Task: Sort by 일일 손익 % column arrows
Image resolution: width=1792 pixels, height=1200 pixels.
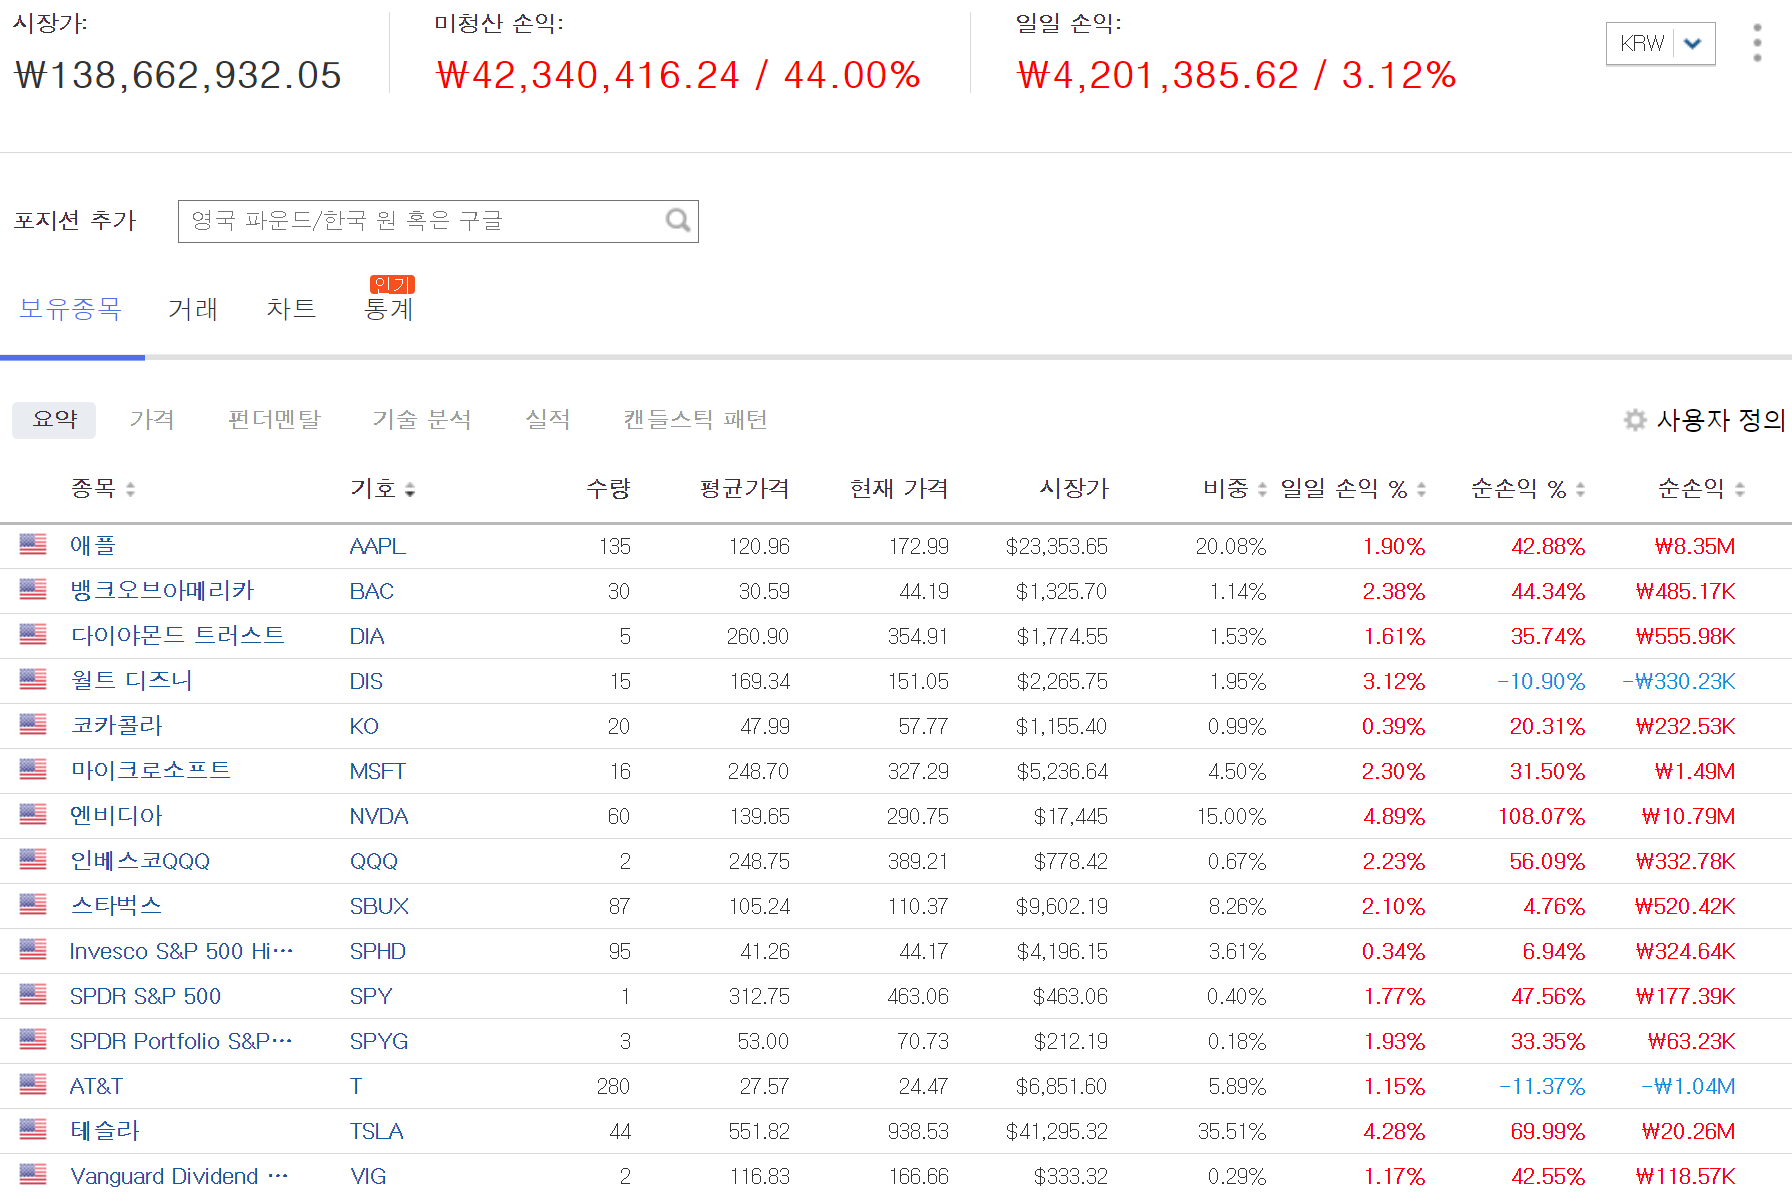Action: [1421, 489]
